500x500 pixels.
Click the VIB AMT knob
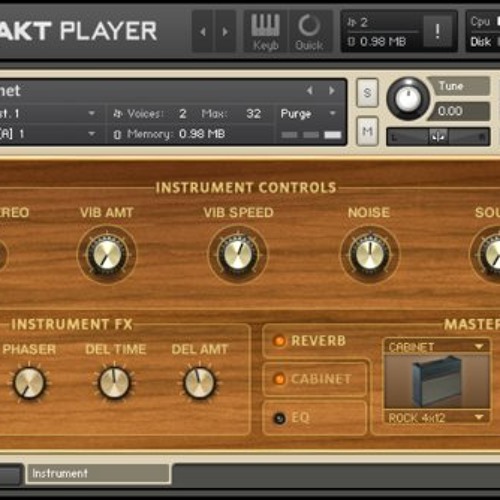pyautogui.click(x=107, y=255)
